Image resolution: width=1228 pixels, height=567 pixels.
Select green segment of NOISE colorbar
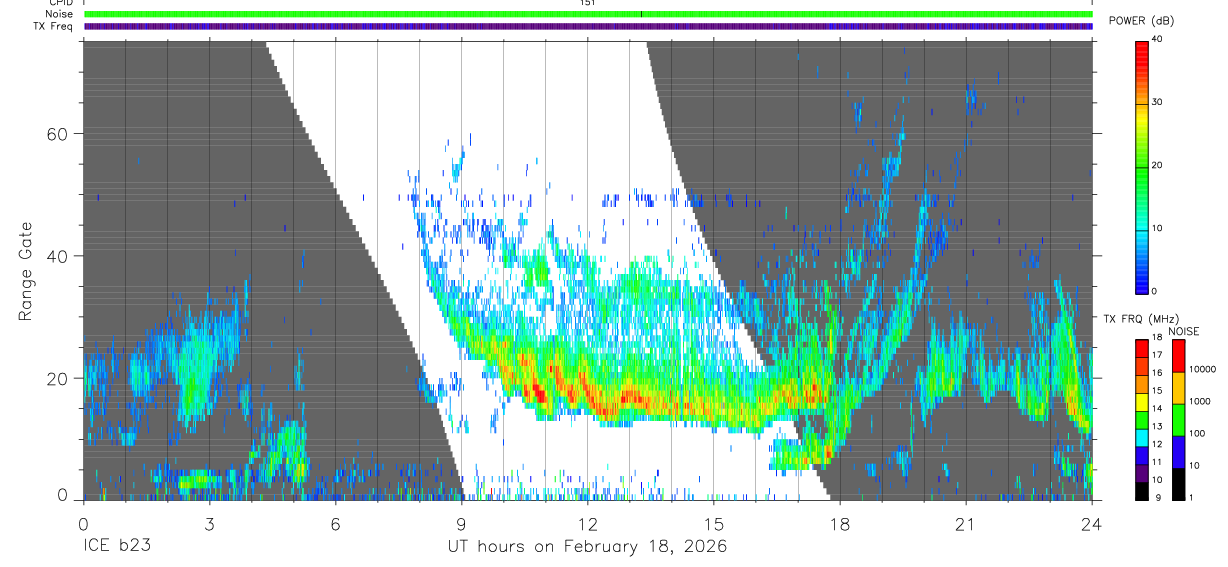pos(1178,420)
